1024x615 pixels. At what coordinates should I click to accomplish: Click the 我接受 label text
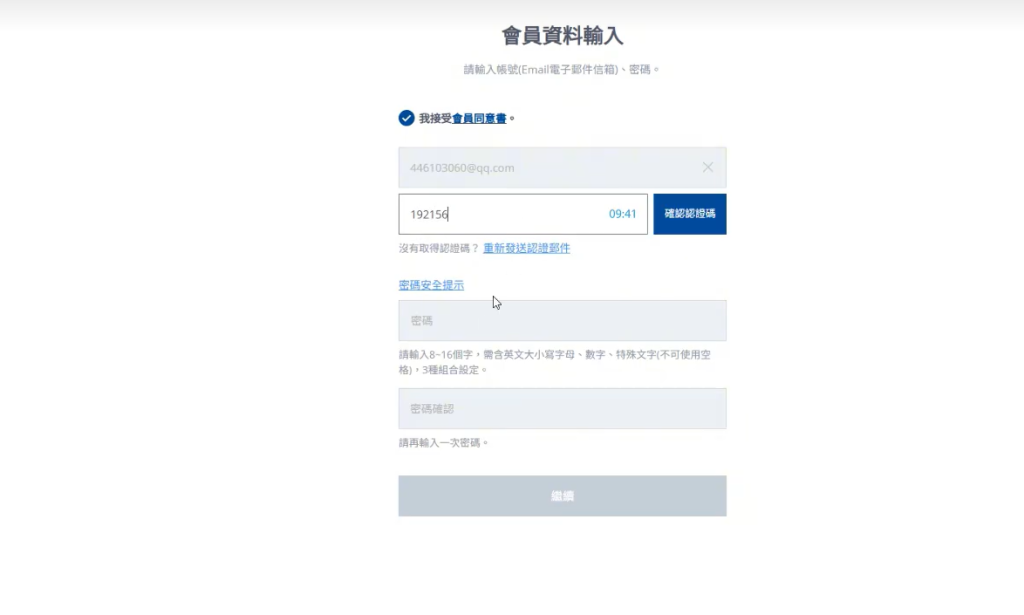435,118
